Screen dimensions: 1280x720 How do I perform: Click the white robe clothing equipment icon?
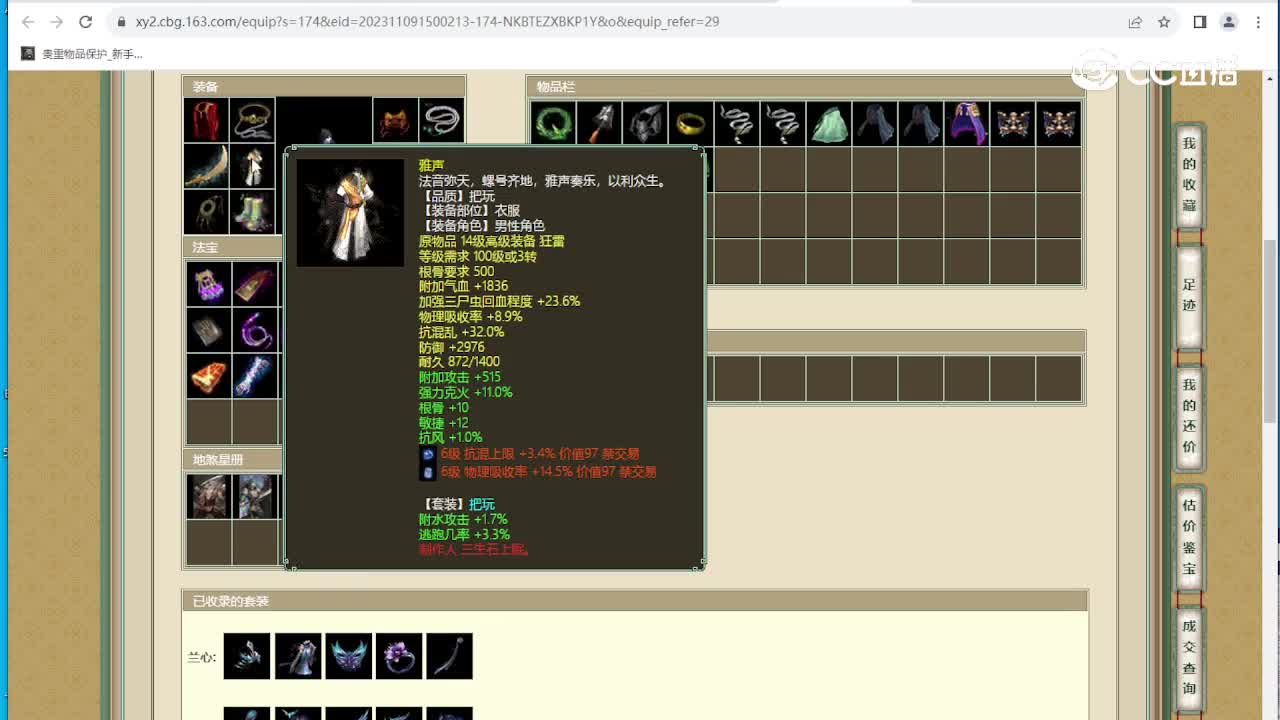(x=253, y=166)
